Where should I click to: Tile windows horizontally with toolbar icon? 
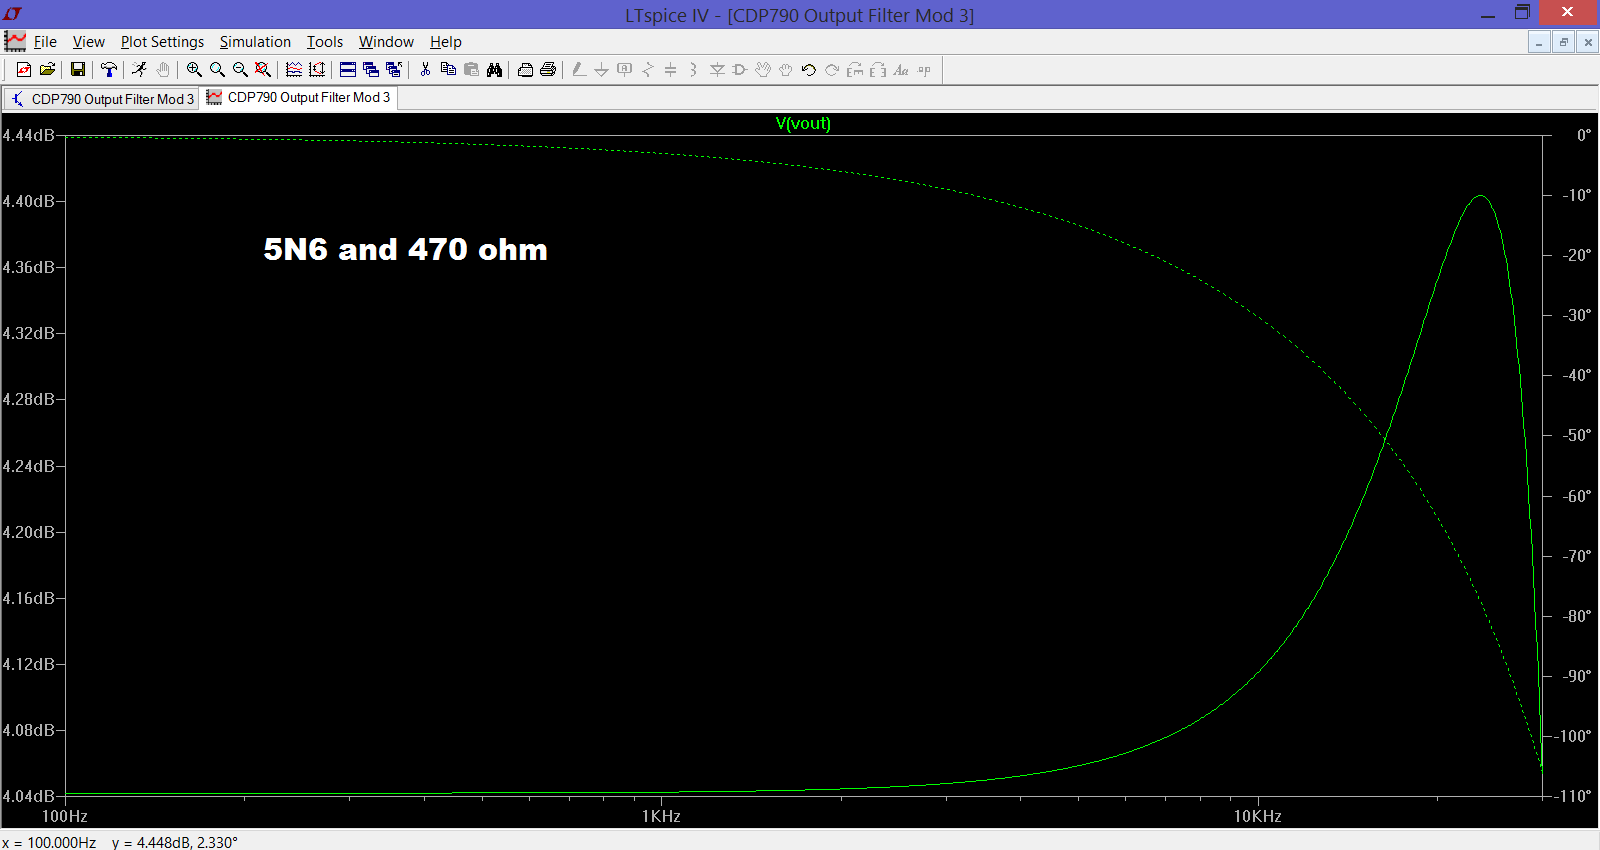pos(348,69)
